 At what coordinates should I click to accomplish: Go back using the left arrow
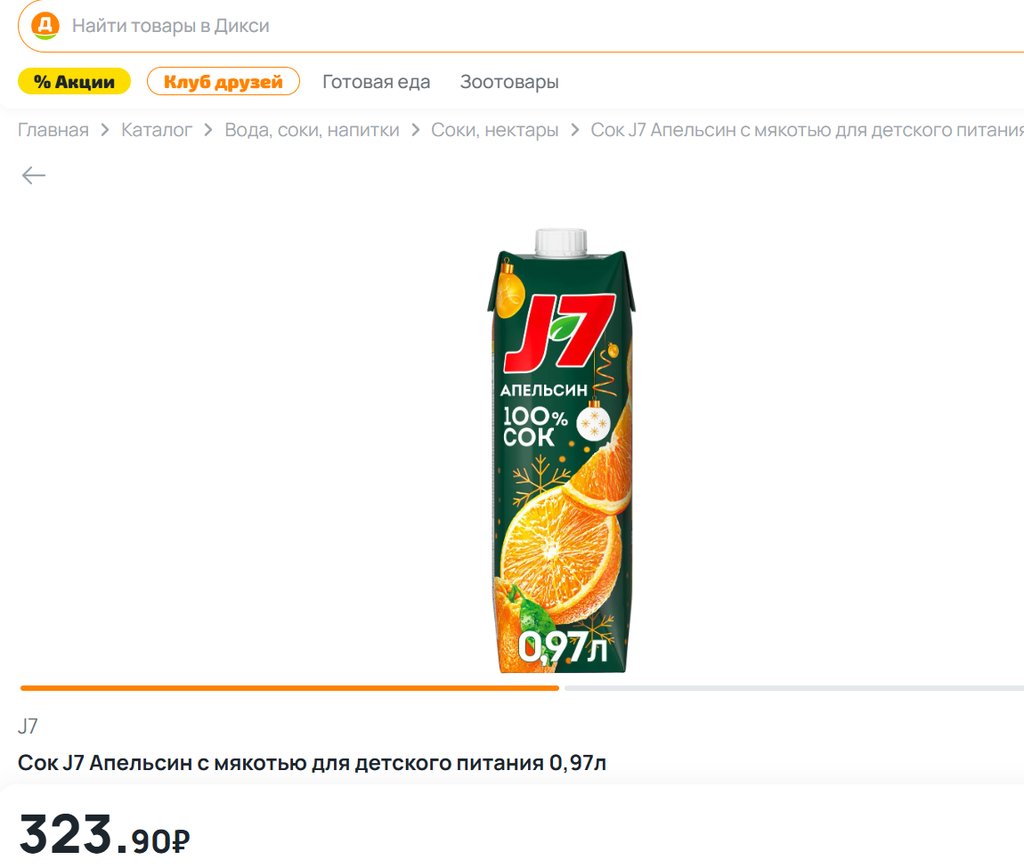click(34, 176)
